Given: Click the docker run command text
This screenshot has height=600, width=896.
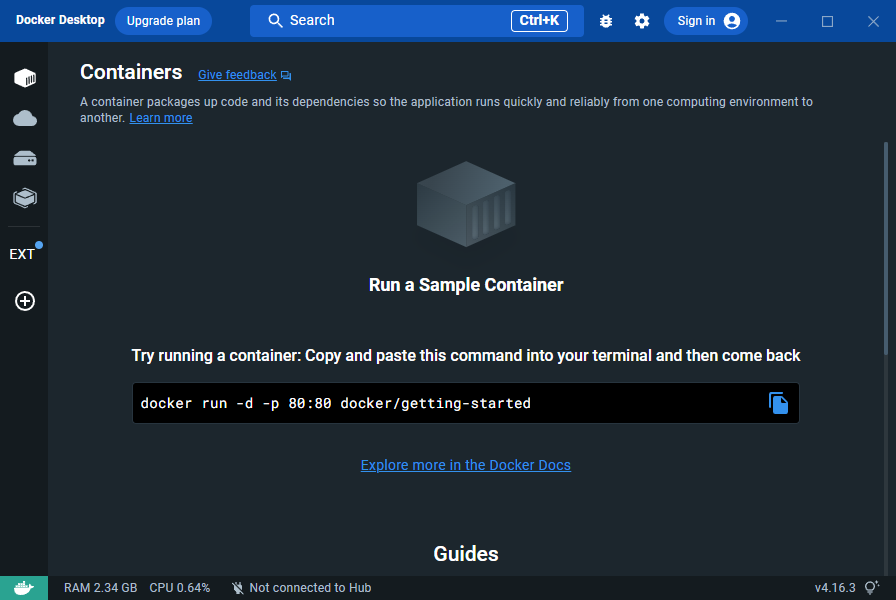Looking at the screenshot, I should tap(335, 403).
